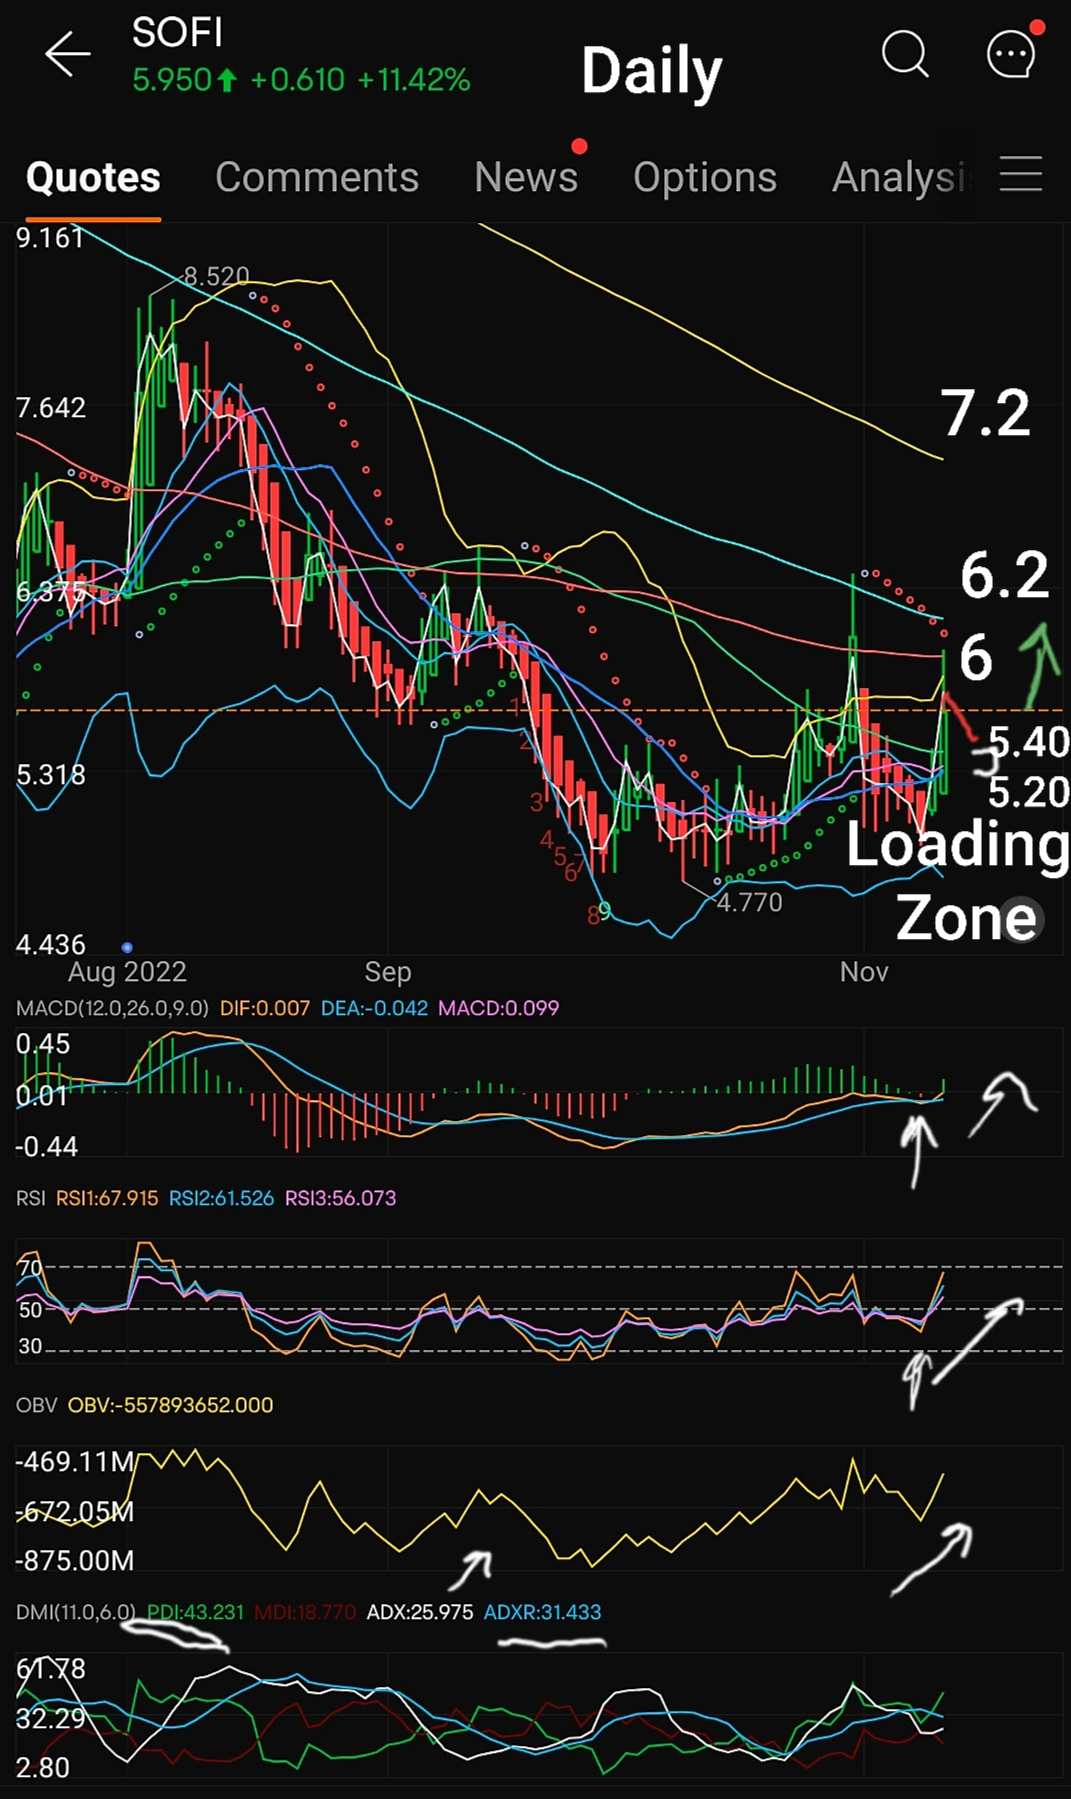Tap the MACD(12.0,26.0,9.0) indicator label
This screenshot has width=1071, height=1799.
(112, 1008)
